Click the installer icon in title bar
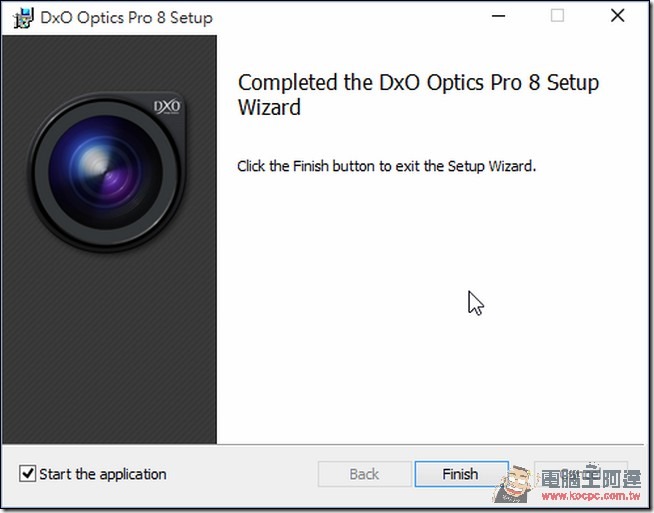The image size is (654, 513). click(x=23, y=18)
